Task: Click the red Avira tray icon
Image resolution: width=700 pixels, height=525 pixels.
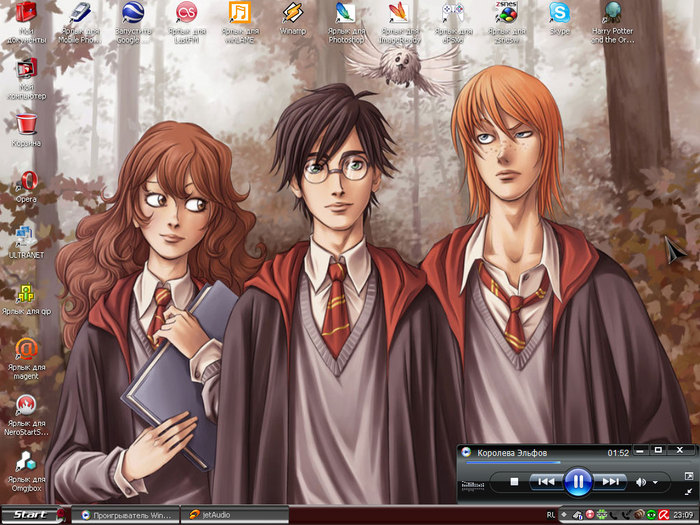Action: click(x=664, y=515)
